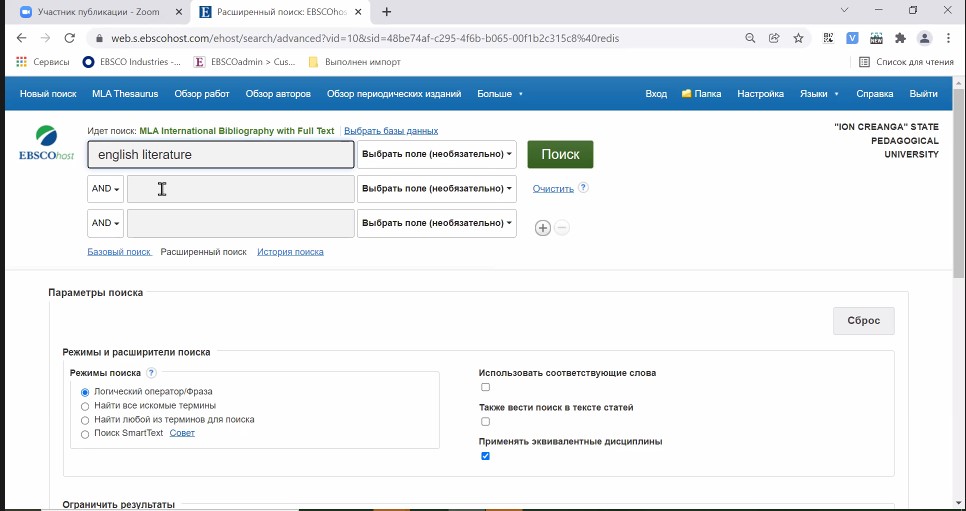Image resolution: width=966 pixels, height=511 pixels.
Task: Select Найти все искомые термины option
Action: [x=85, y=406]
